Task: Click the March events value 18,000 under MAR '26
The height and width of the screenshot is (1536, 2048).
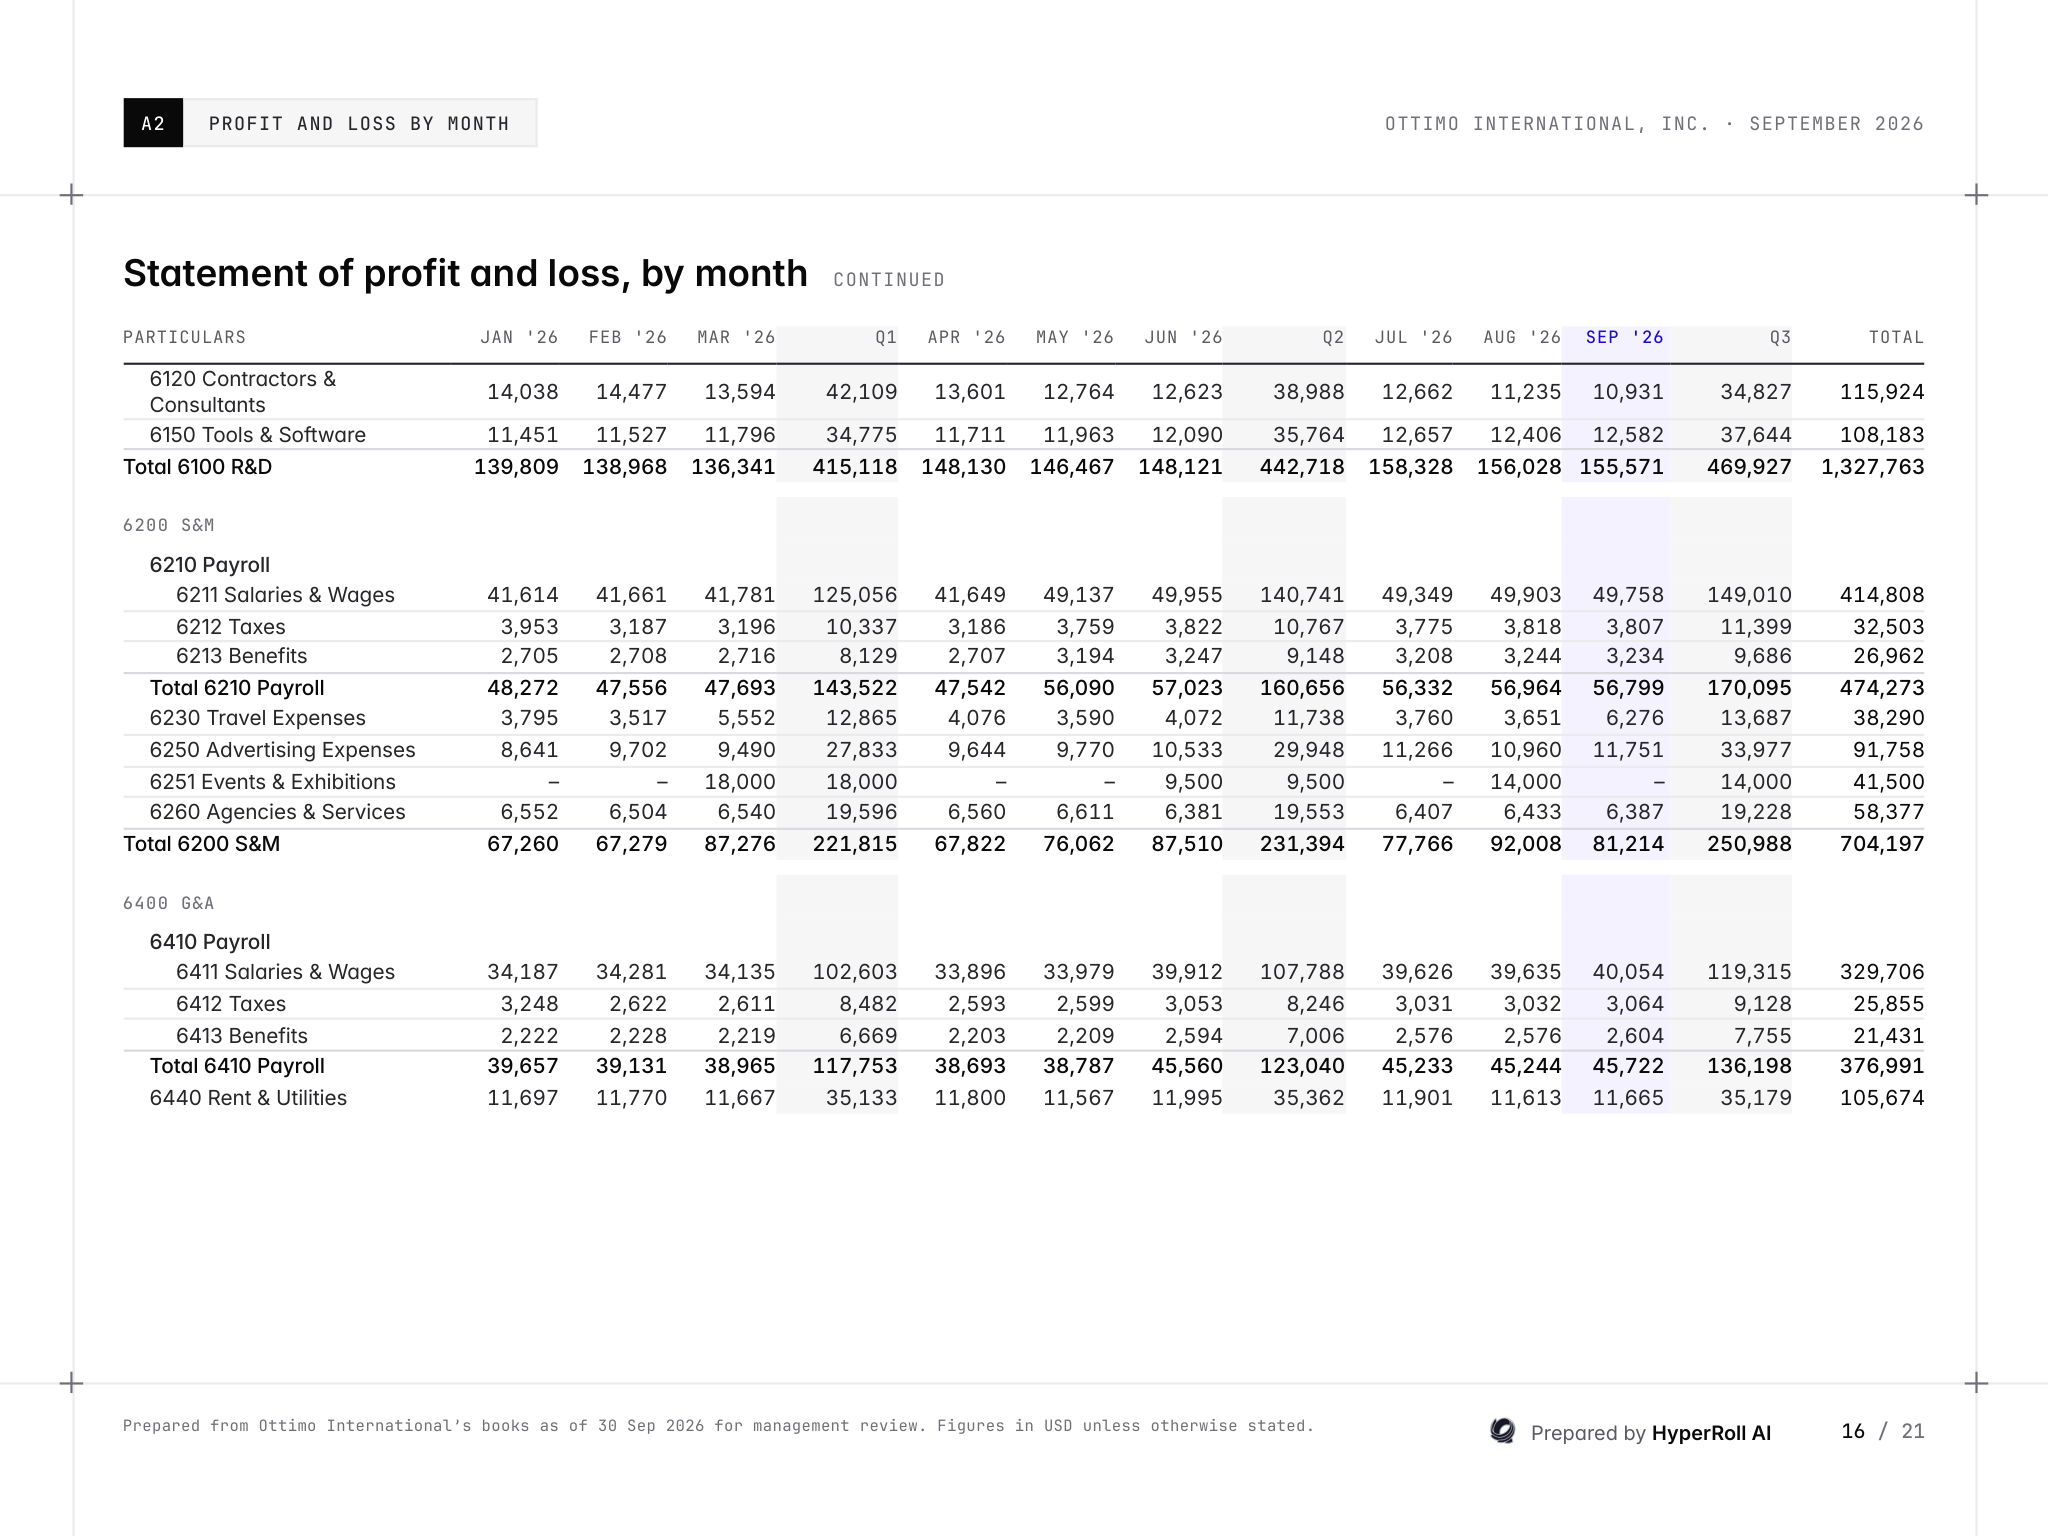Action: click(740, 782)
